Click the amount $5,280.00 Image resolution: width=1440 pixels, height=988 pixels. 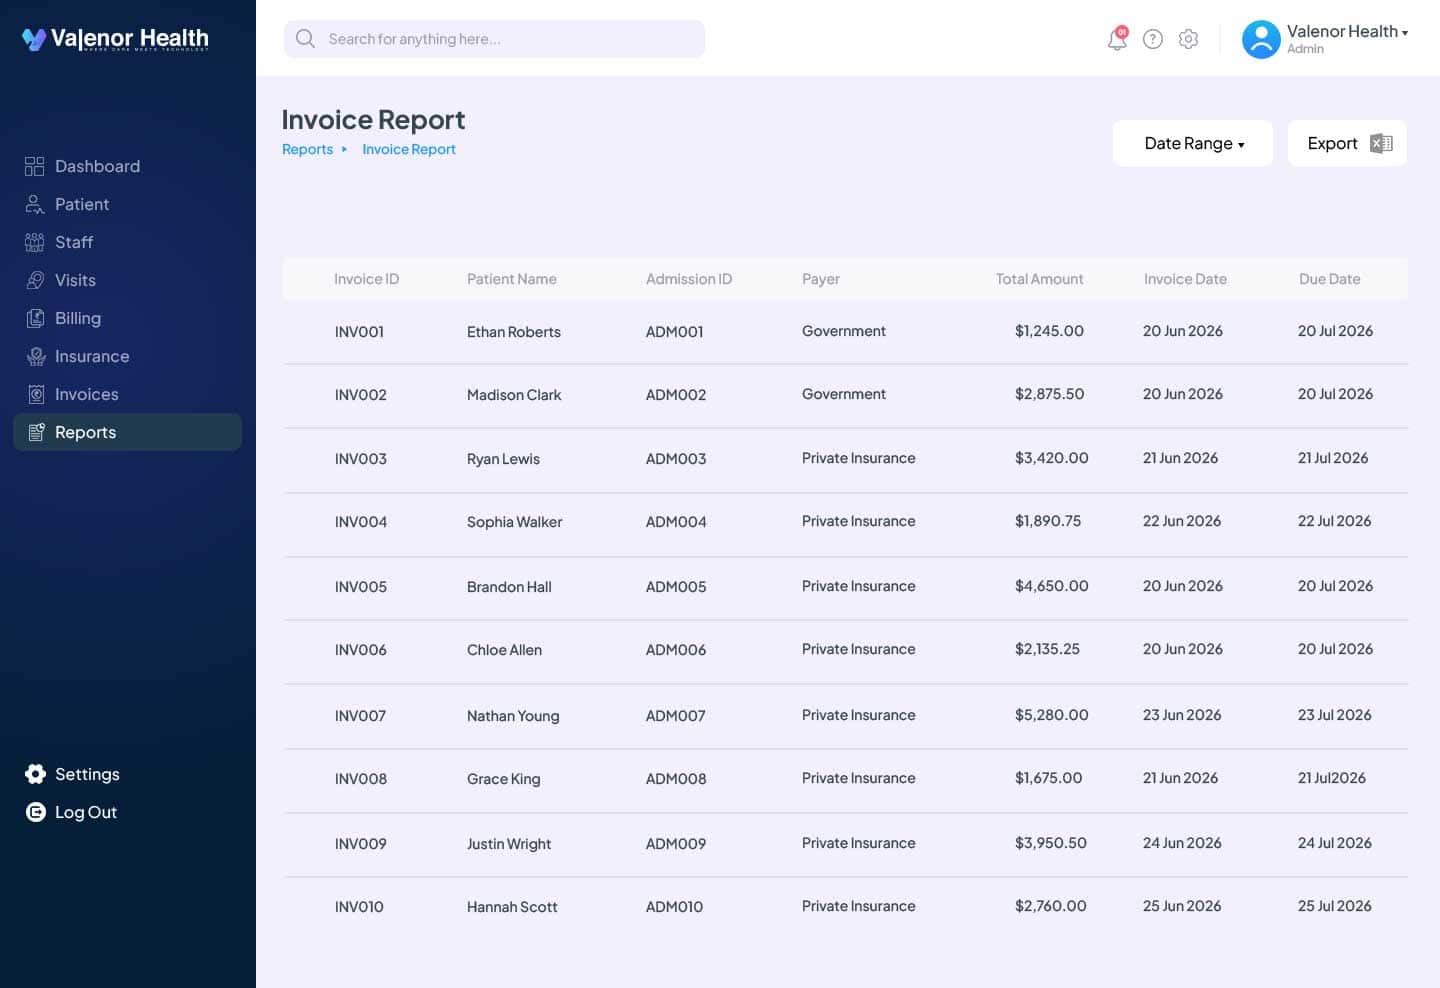[1052, 715]
